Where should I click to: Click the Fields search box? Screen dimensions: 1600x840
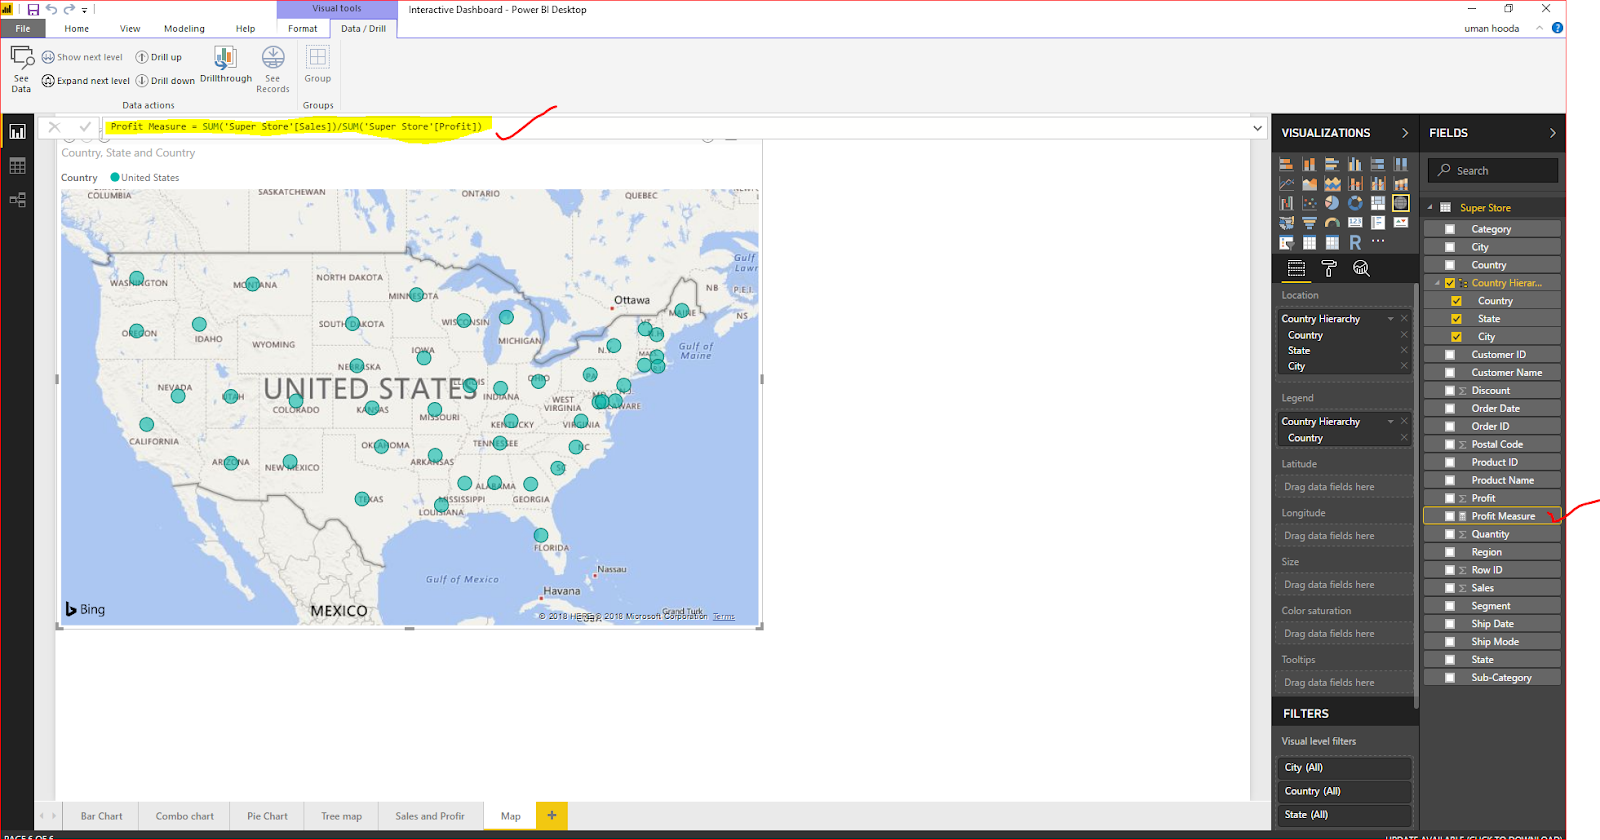pyautogui.click(x=1493, y=171)
